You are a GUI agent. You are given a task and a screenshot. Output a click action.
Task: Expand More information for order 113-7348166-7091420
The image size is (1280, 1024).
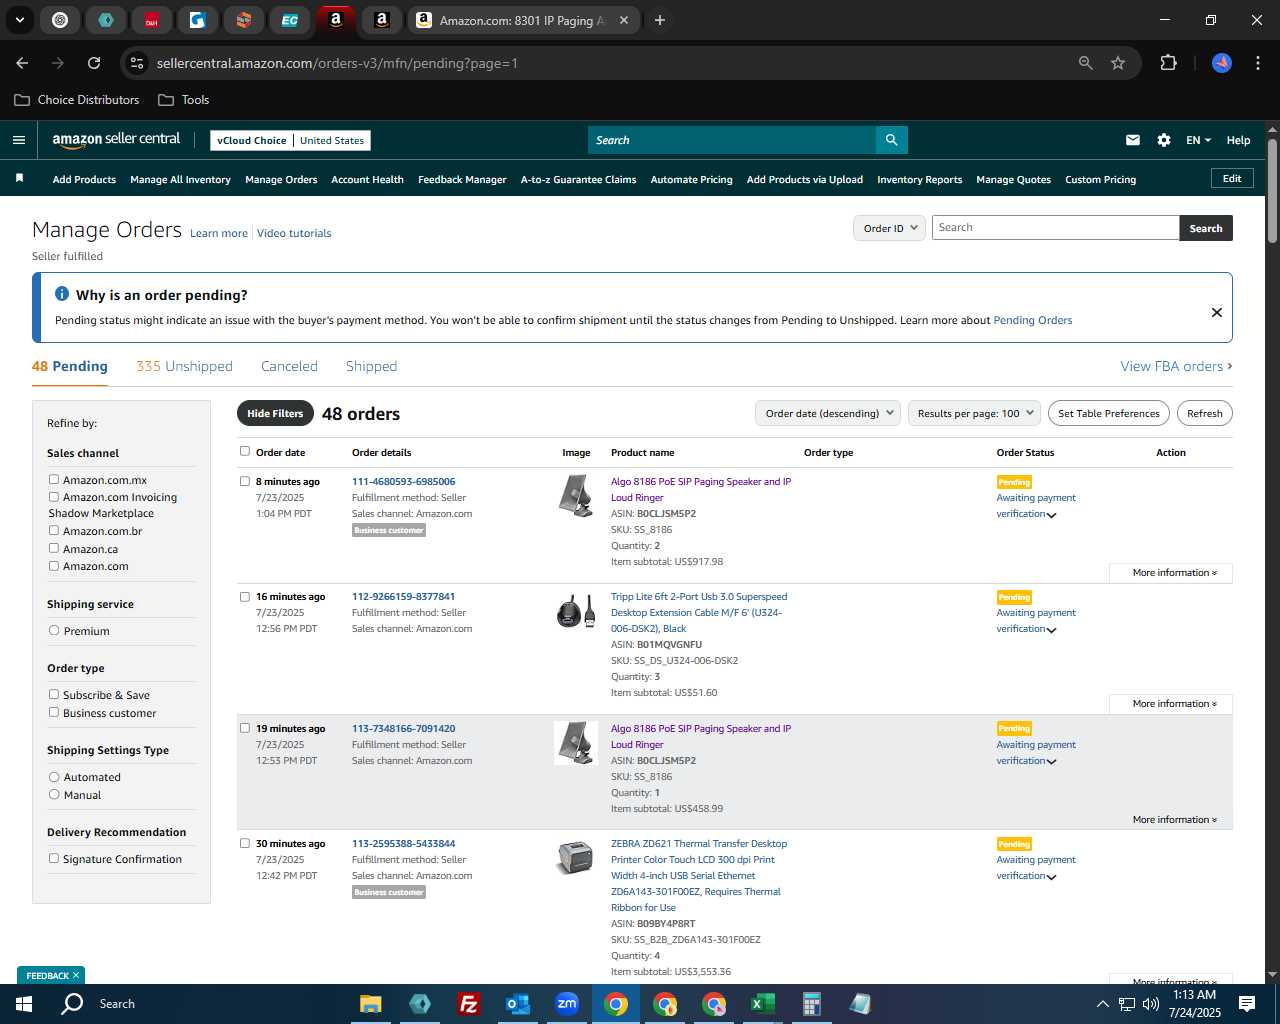tap(1174, 820)
